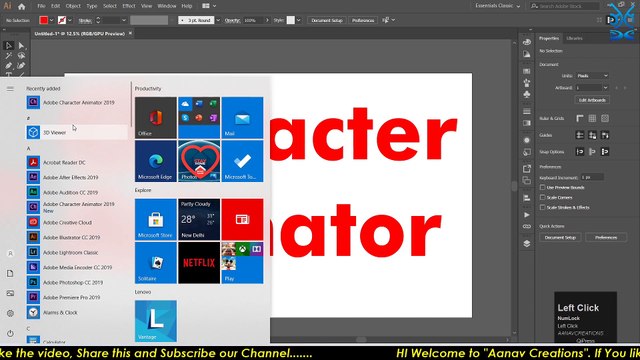Screen dimensions: 640x360
Task: Launch the Microsoft Edge tile
Action: (156, 161)
